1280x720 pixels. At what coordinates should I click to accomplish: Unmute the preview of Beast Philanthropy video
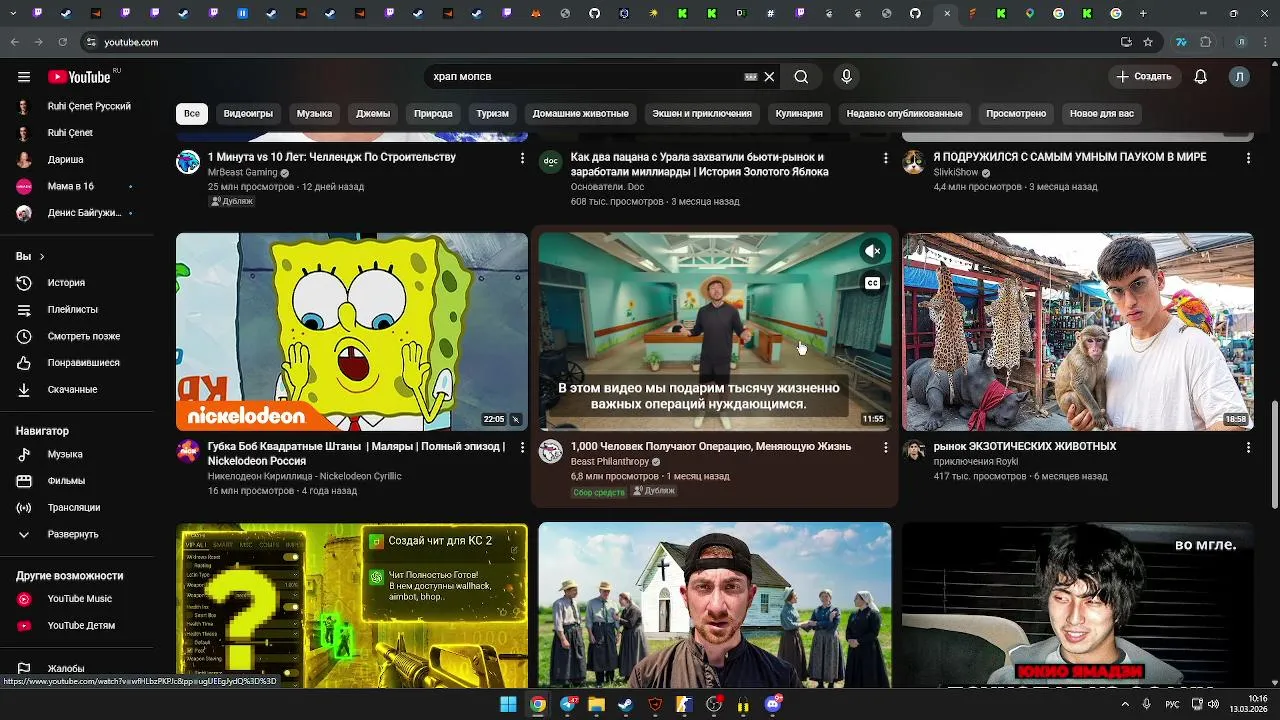click(x=873, y=251)
